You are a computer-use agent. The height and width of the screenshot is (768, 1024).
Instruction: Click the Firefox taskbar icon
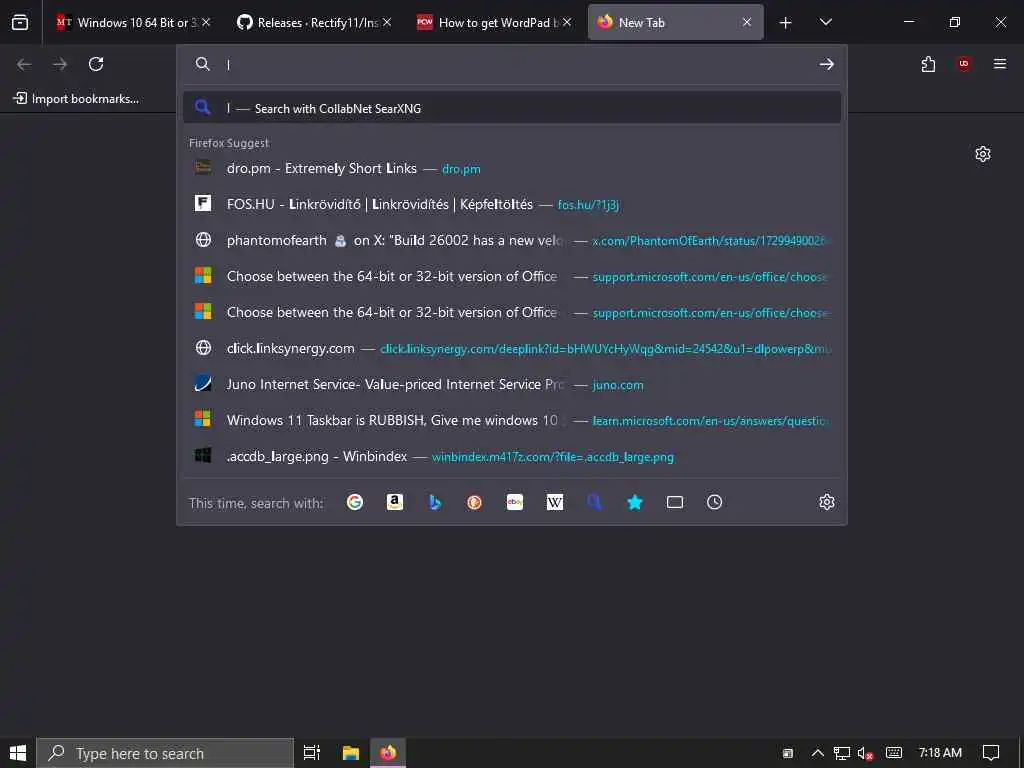[x=388, y=753]
